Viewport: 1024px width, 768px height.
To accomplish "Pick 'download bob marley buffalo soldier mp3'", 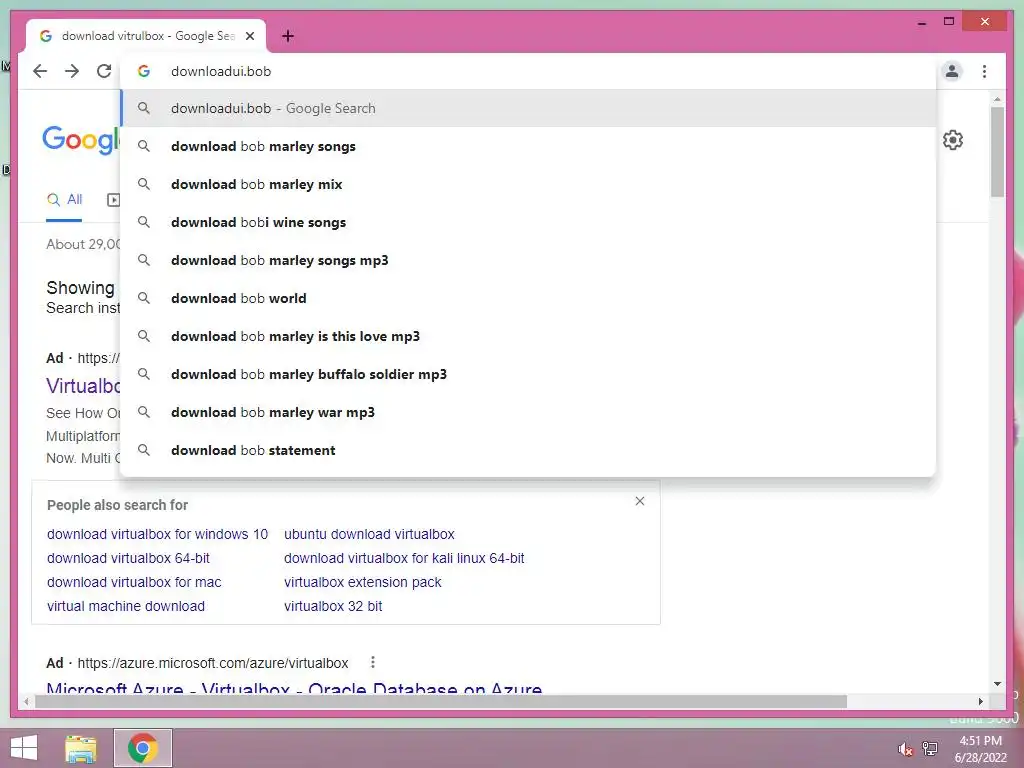I will click(528, 374).
